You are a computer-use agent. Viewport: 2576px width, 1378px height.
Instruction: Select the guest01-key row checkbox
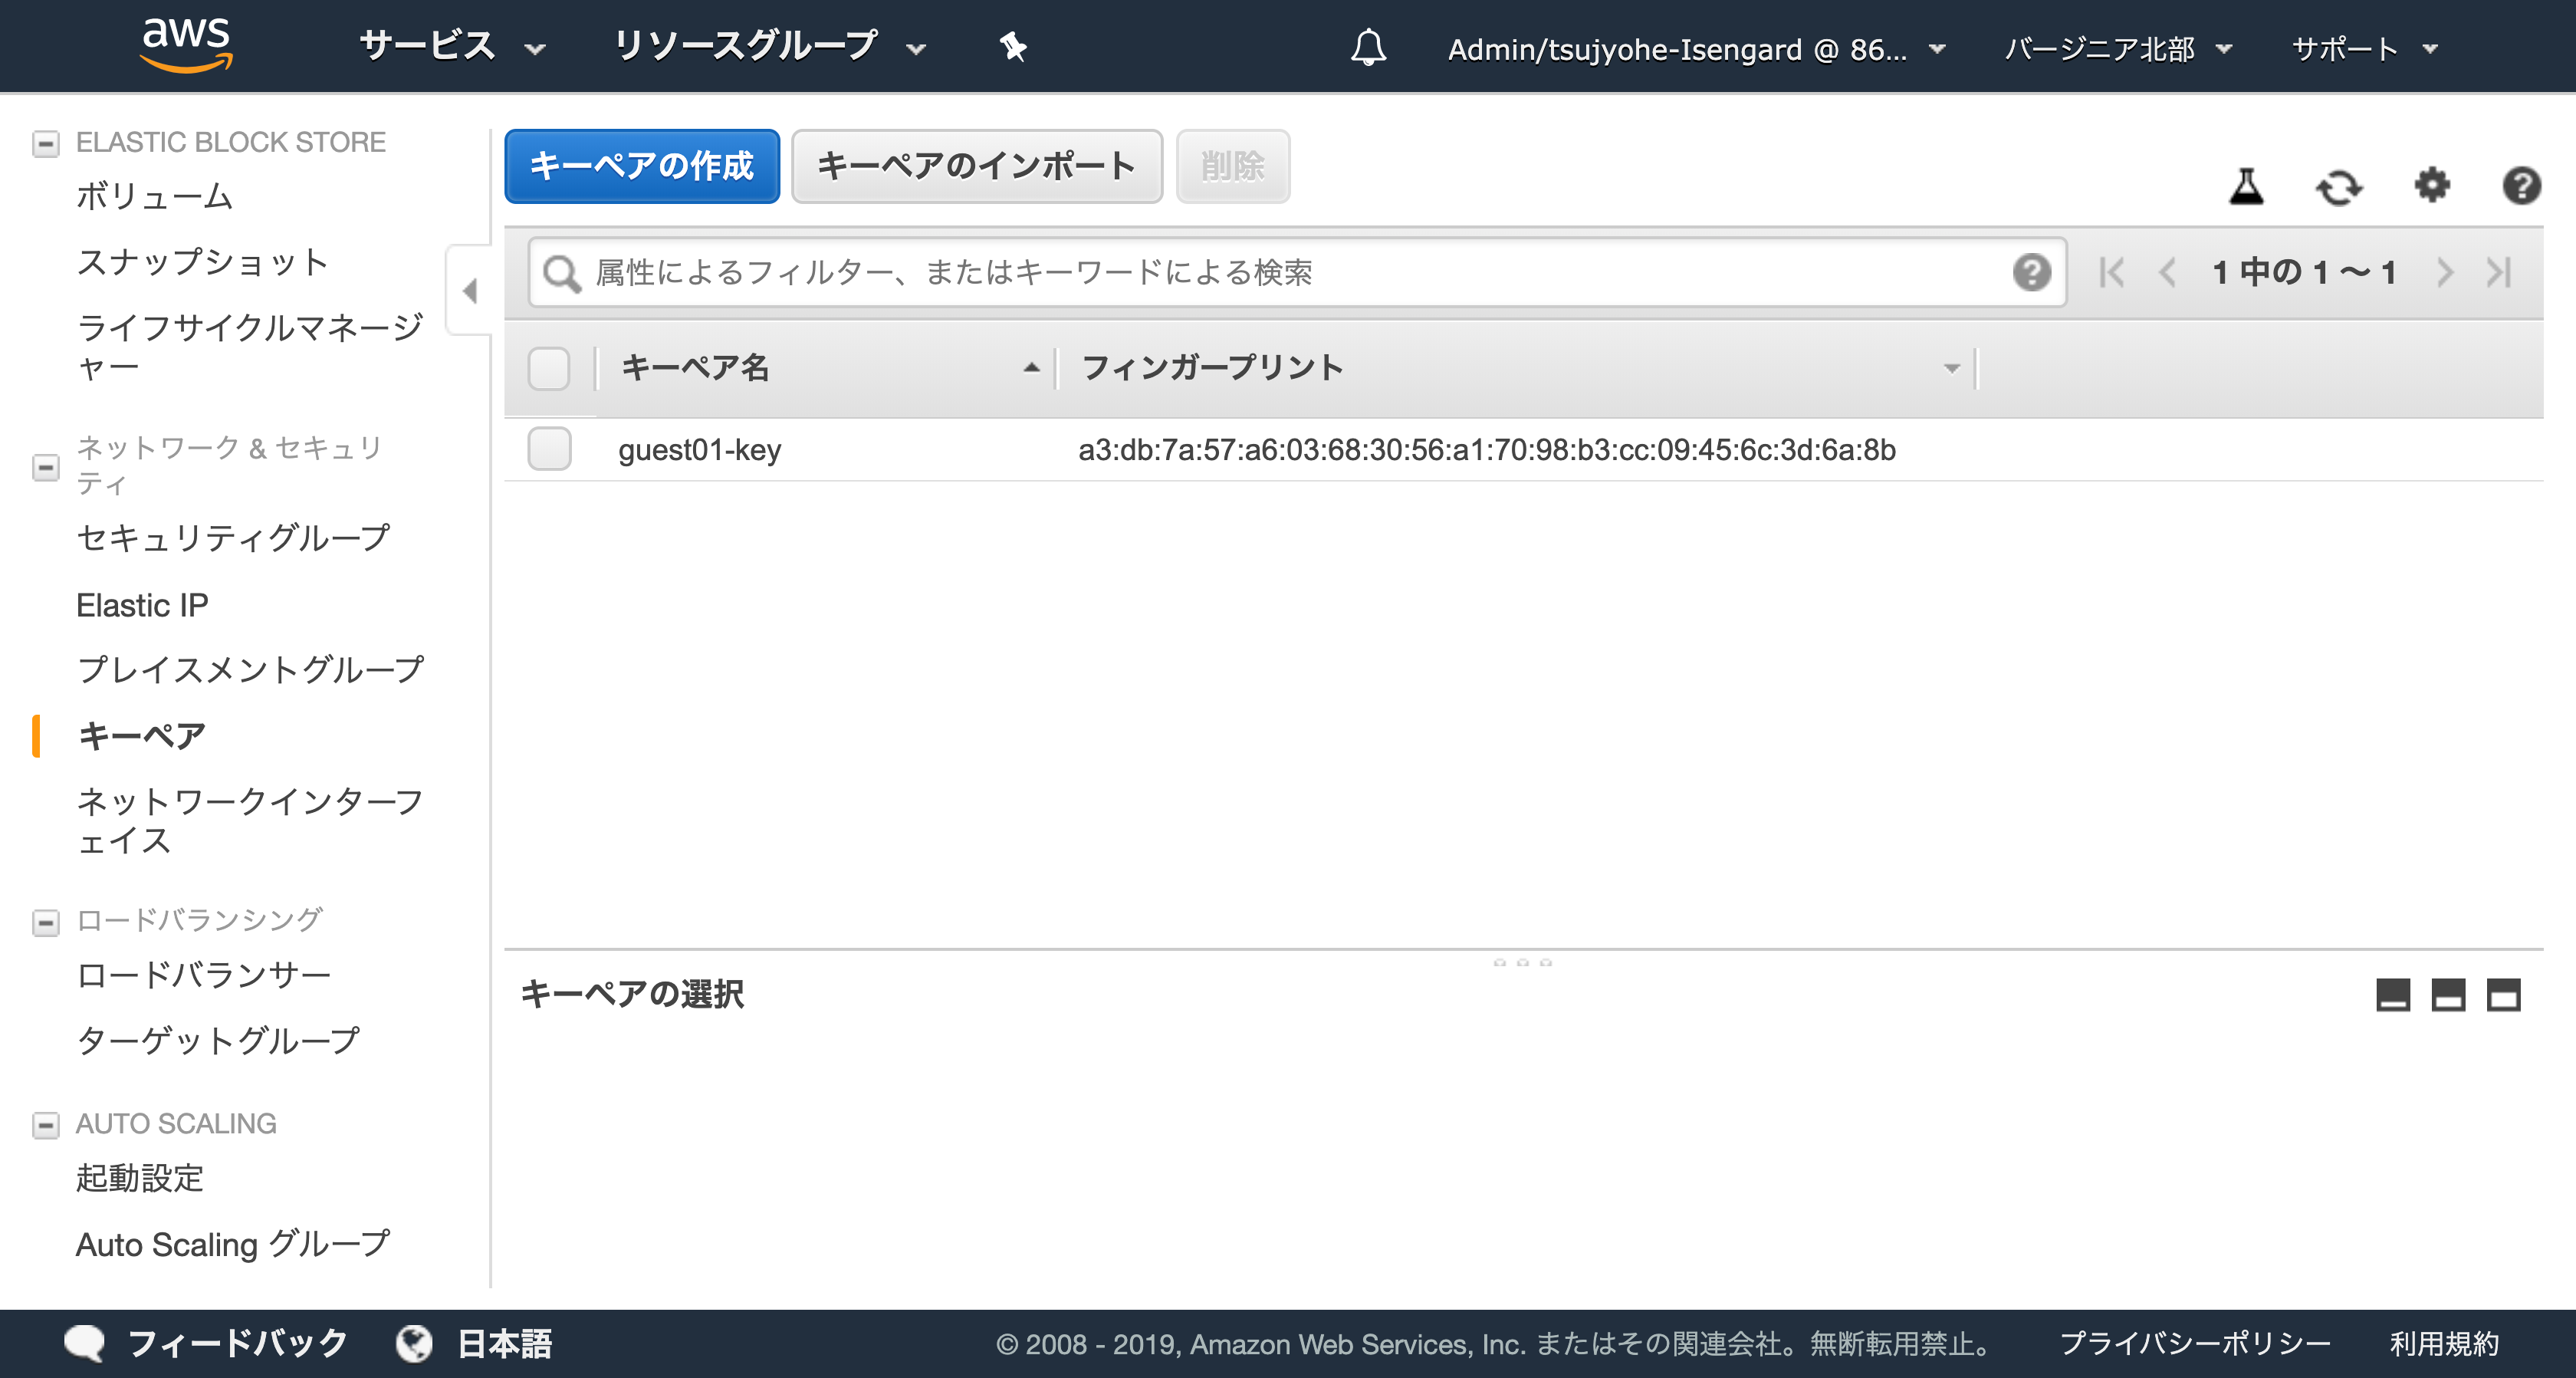tap(549, 449)
